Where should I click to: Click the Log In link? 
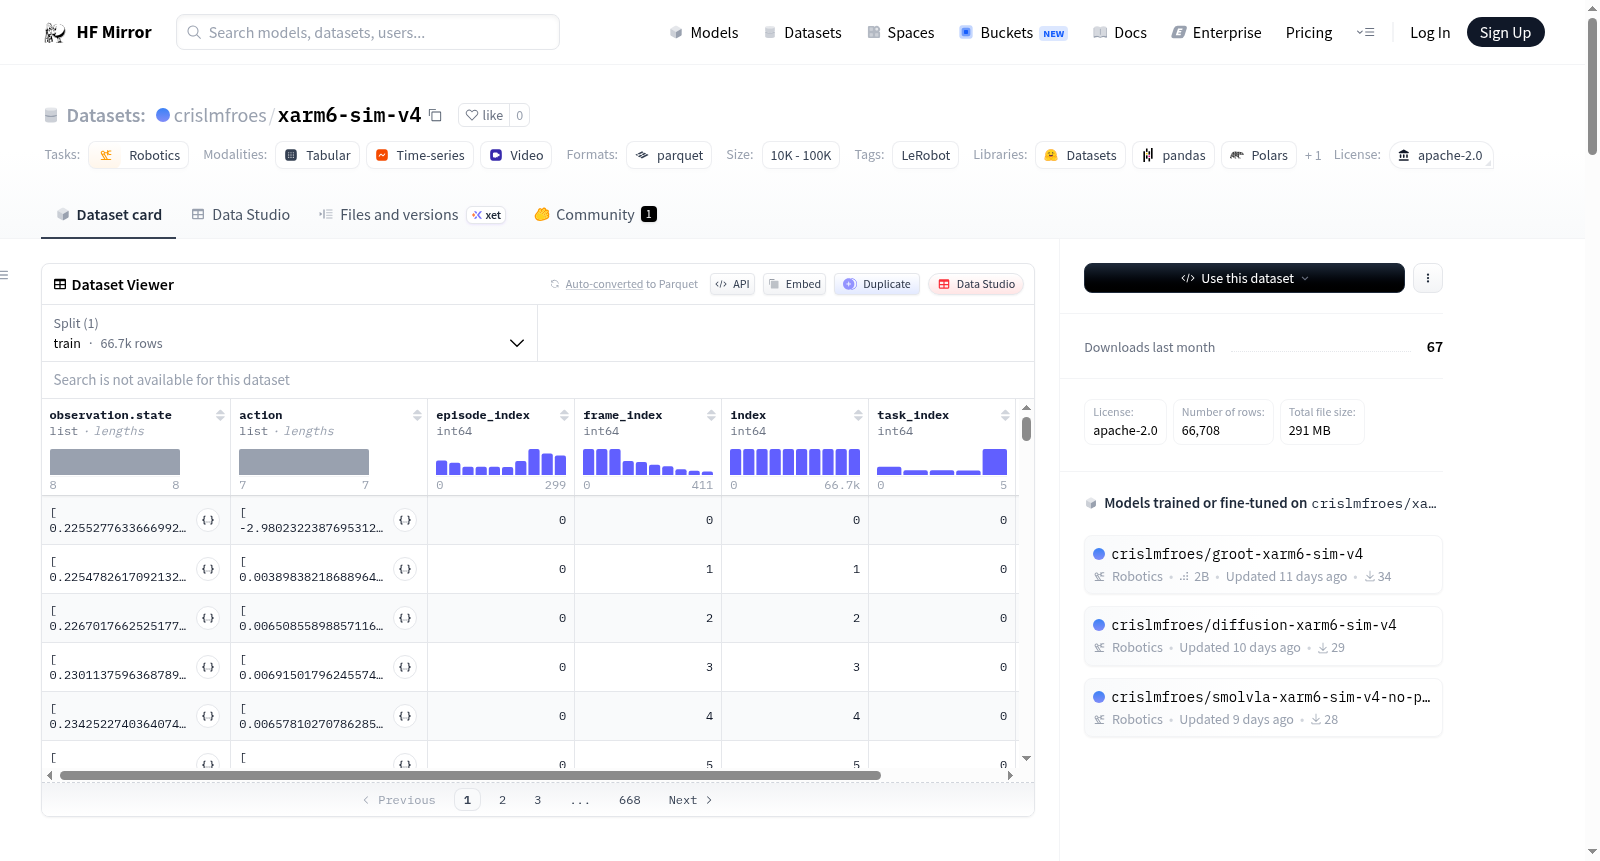click(x=1430, y=32)
